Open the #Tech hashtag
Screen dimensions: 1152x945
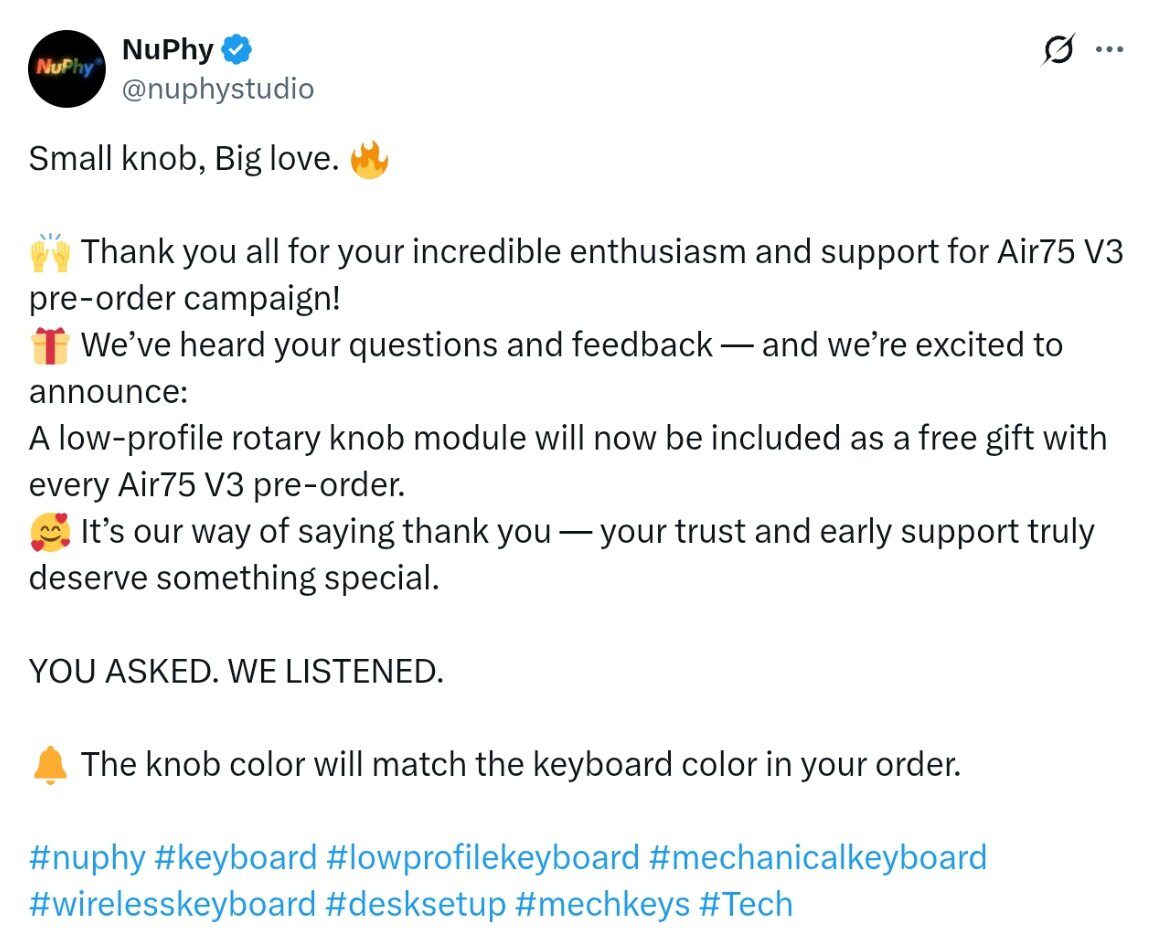tap(745, 904)
